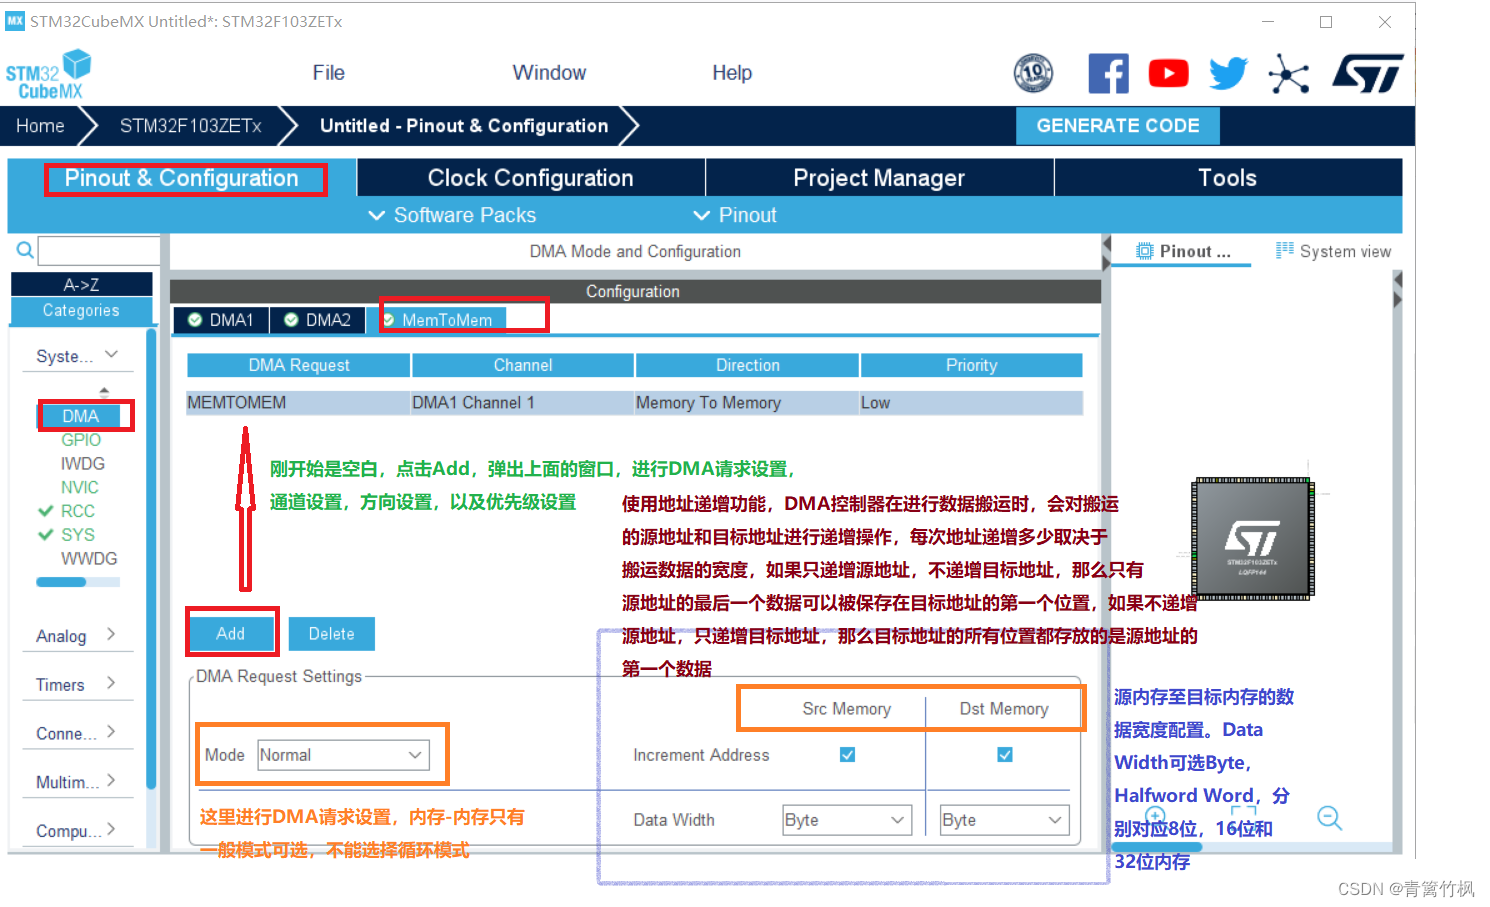
Task: Open the Window menu
Action: point(549,73)
